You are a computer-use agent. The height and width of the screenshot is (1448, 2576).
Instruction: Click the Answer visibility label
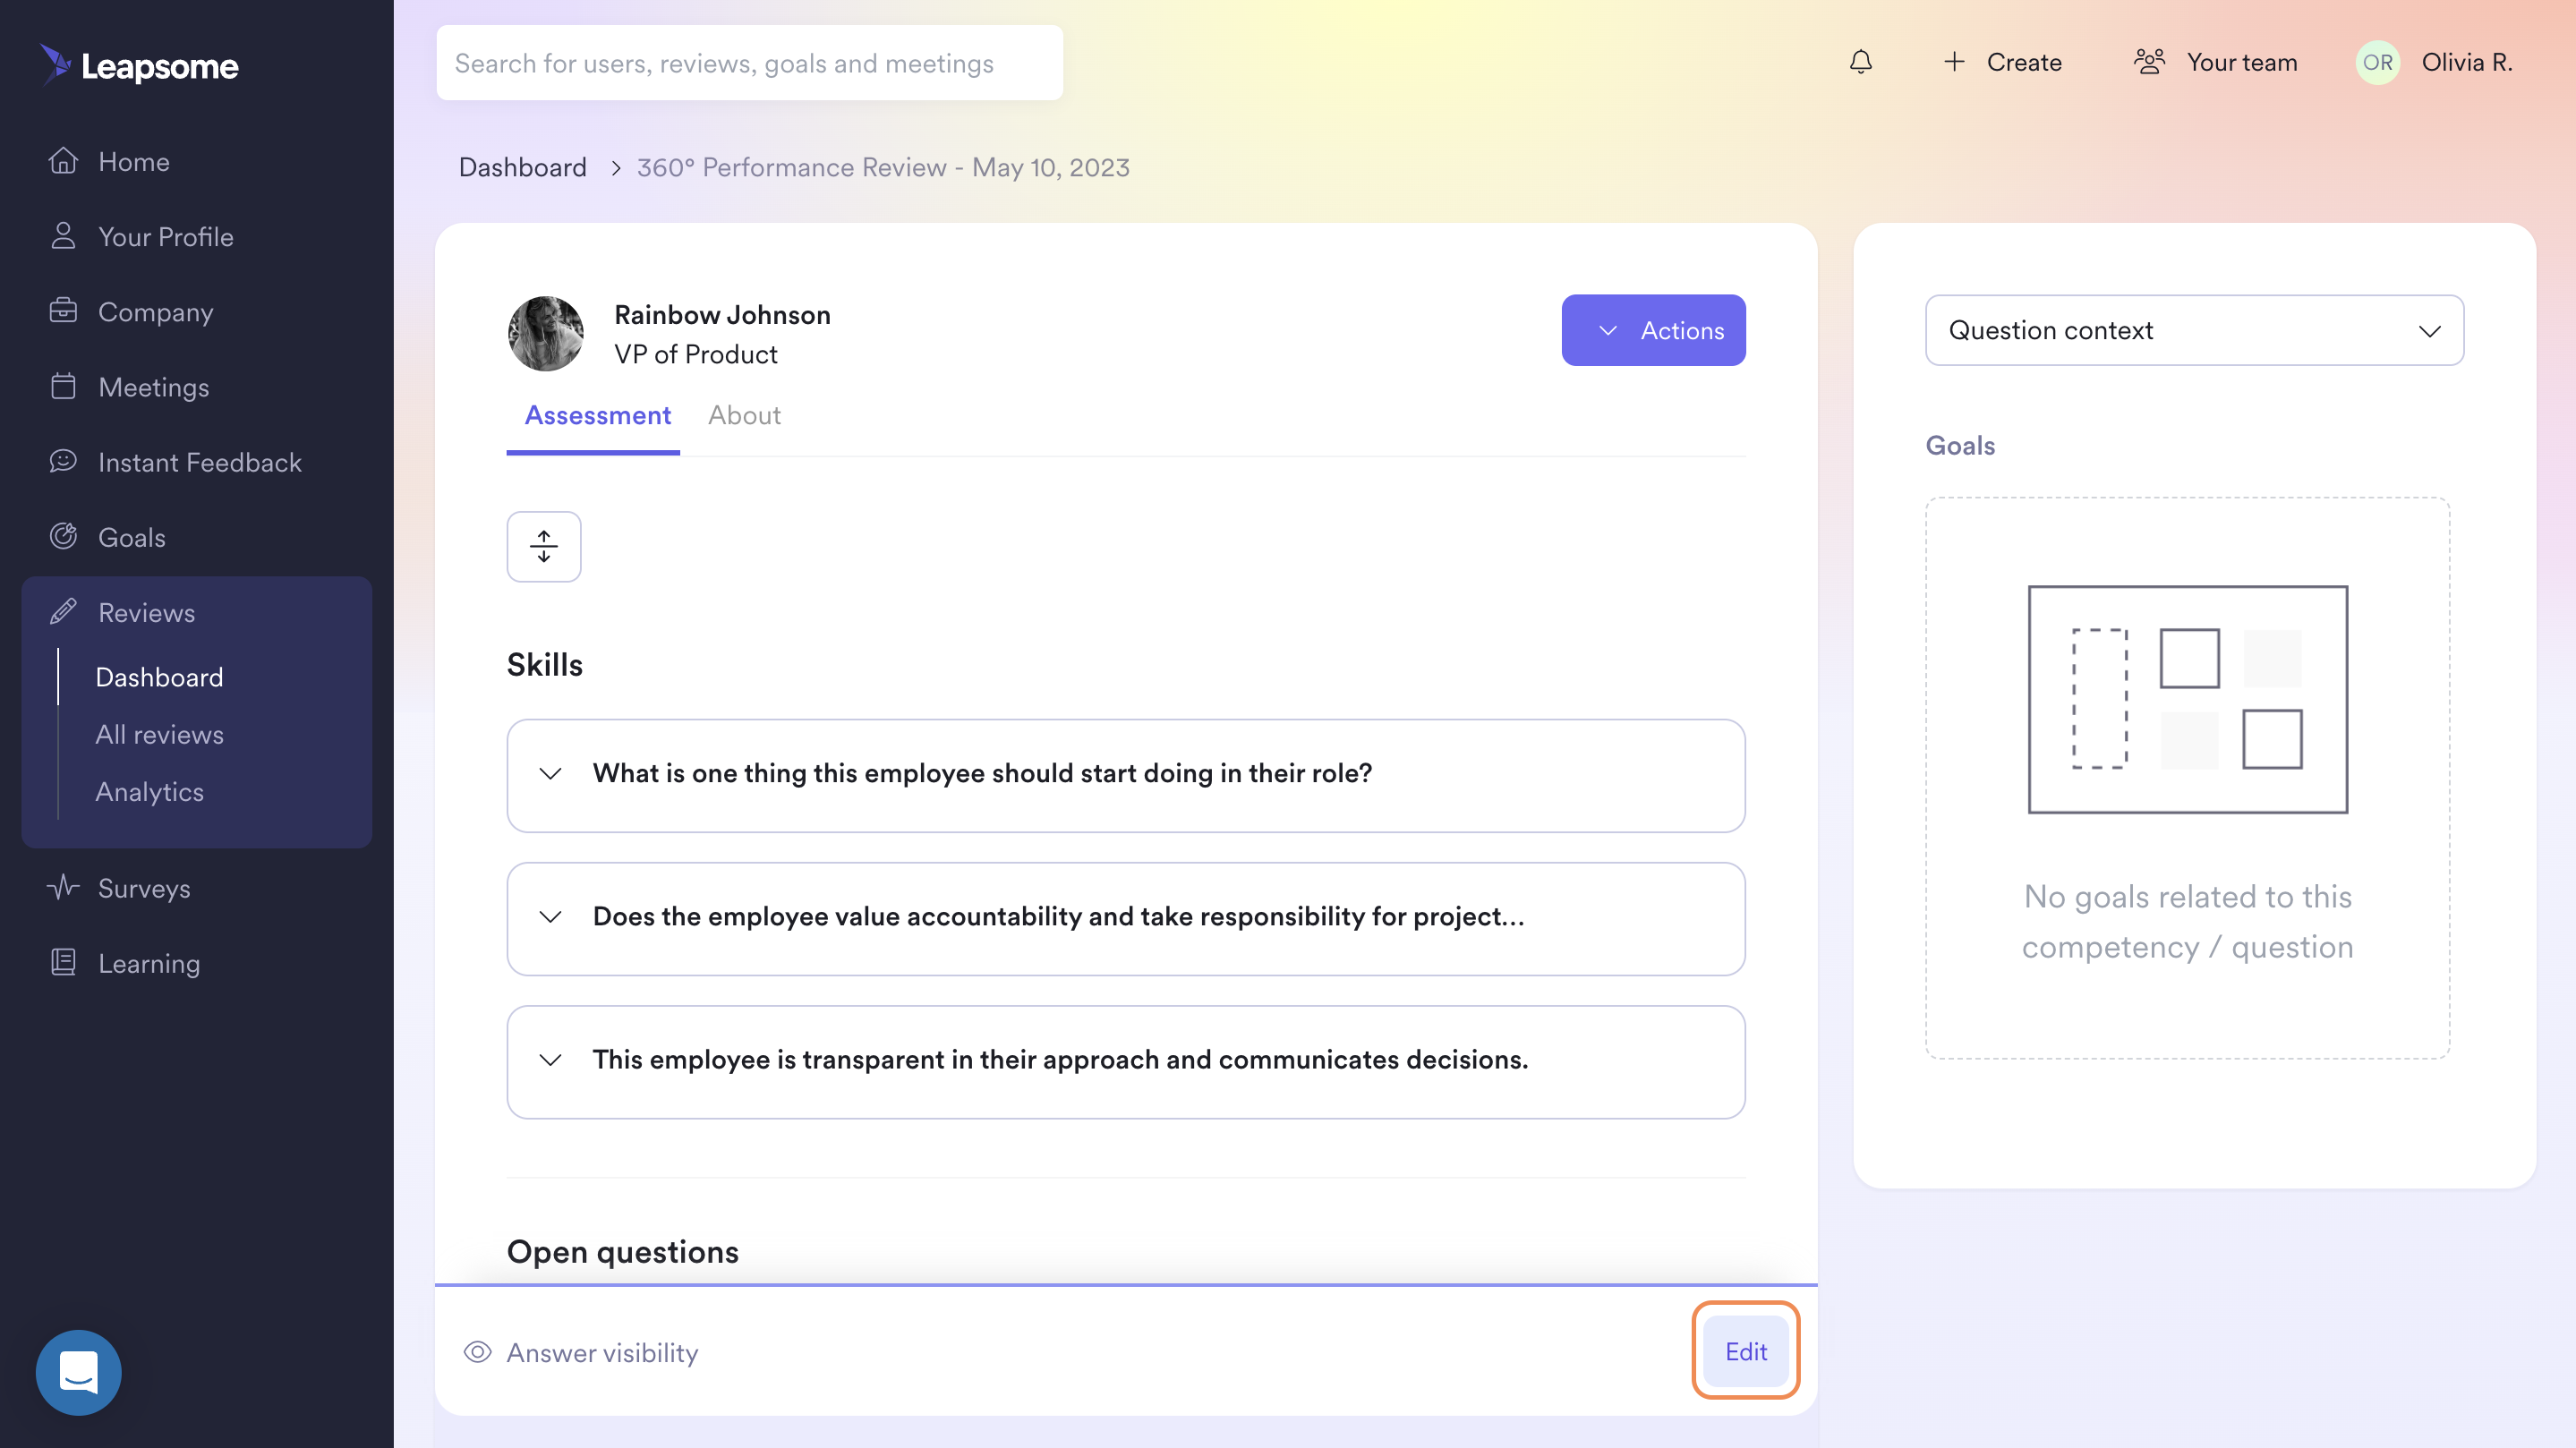(x=602, y=1352)
